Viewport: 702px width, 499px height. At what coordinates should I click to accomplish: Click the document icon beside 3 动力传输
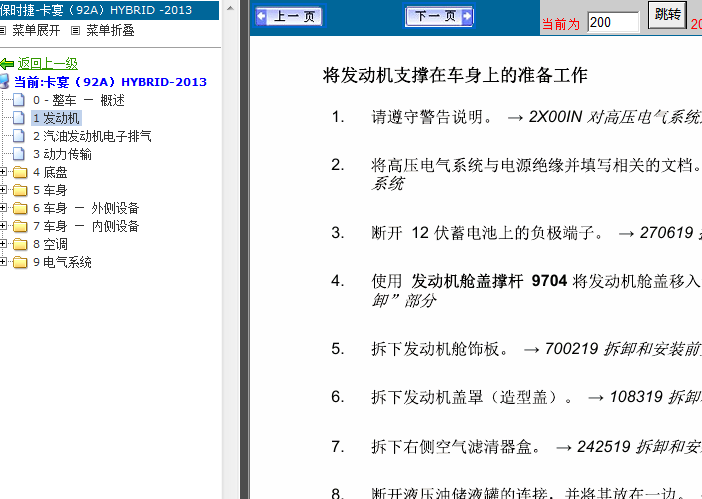point(19,154)
